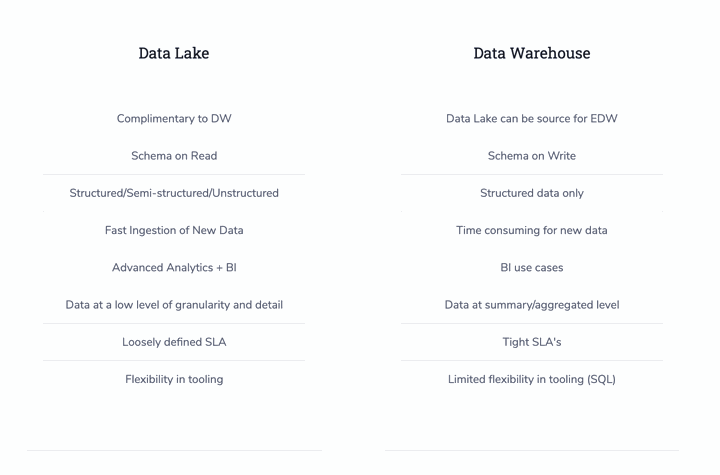Select Data Lake can be source for EDW
This screenshot has width=720, height=475.
[532, 119]
